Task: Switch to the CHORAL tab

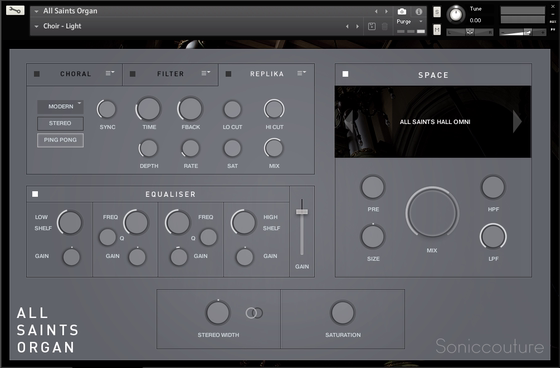Action: (x=75, y=74)
